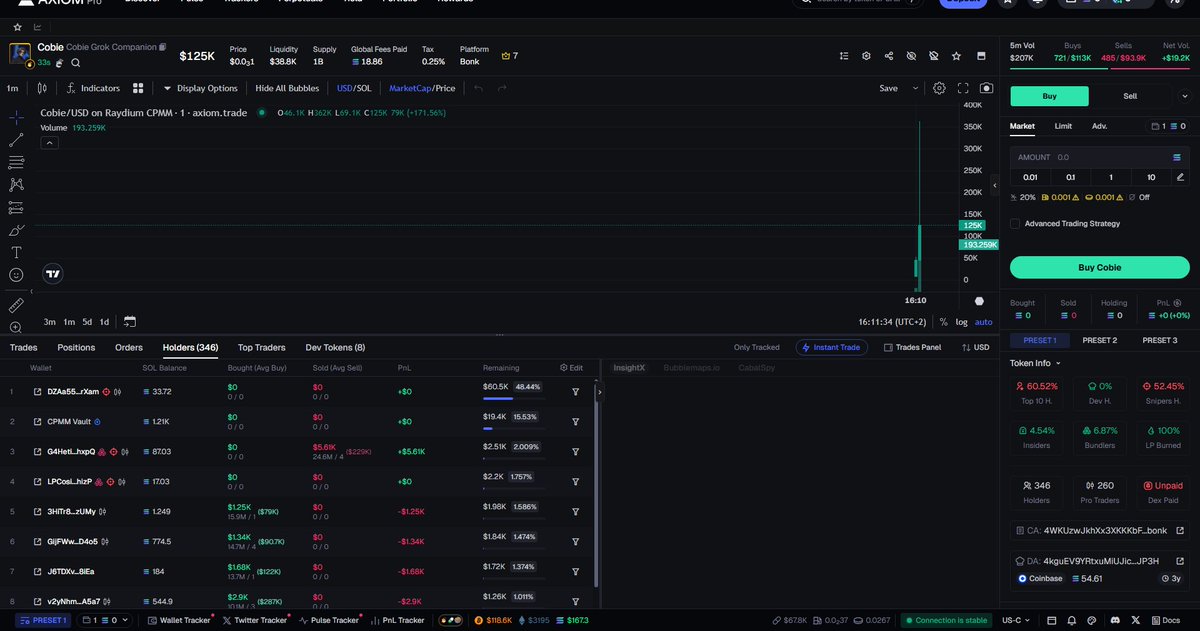Image resolution: width=1200 pixels, height=631 pixels.
Task: Select the measure ruler tool
Action: point(16,304)
